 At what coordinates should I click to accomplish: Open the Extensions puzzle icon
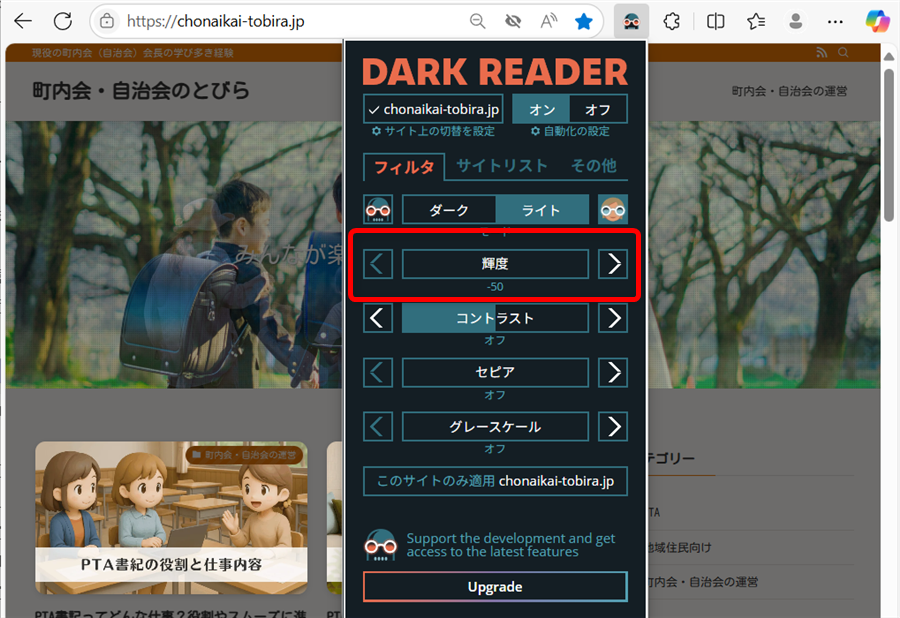pos(673,21)
